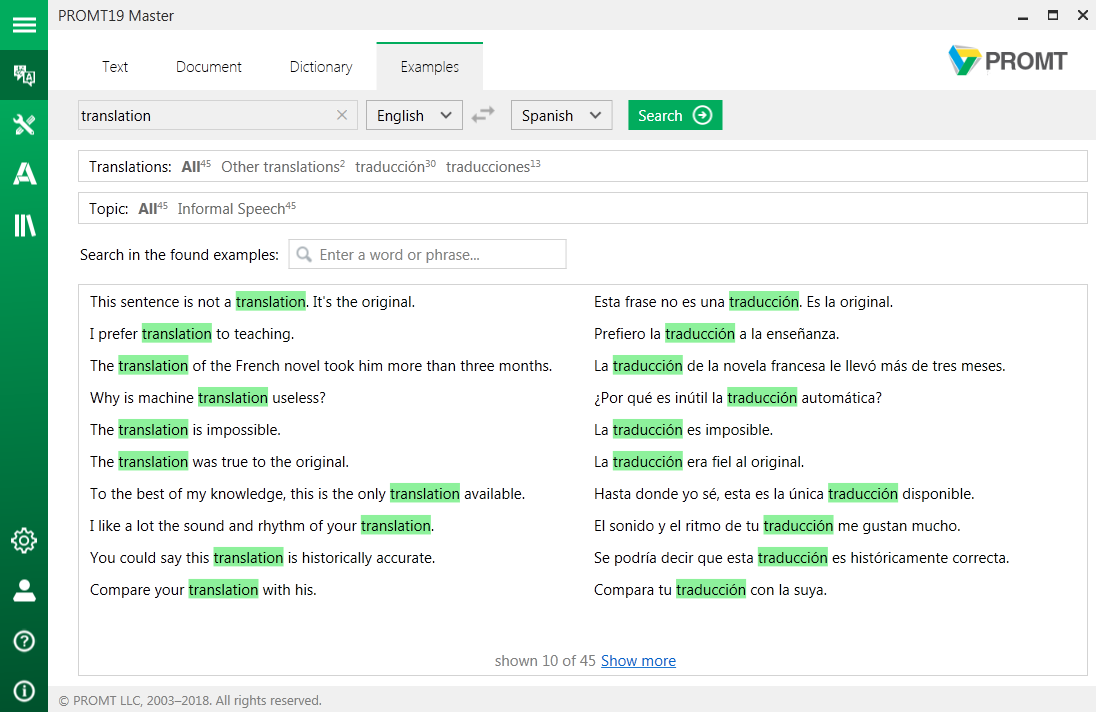Clear the search query with the X icon
1096x712 pixels.
(x=342, y=115)
